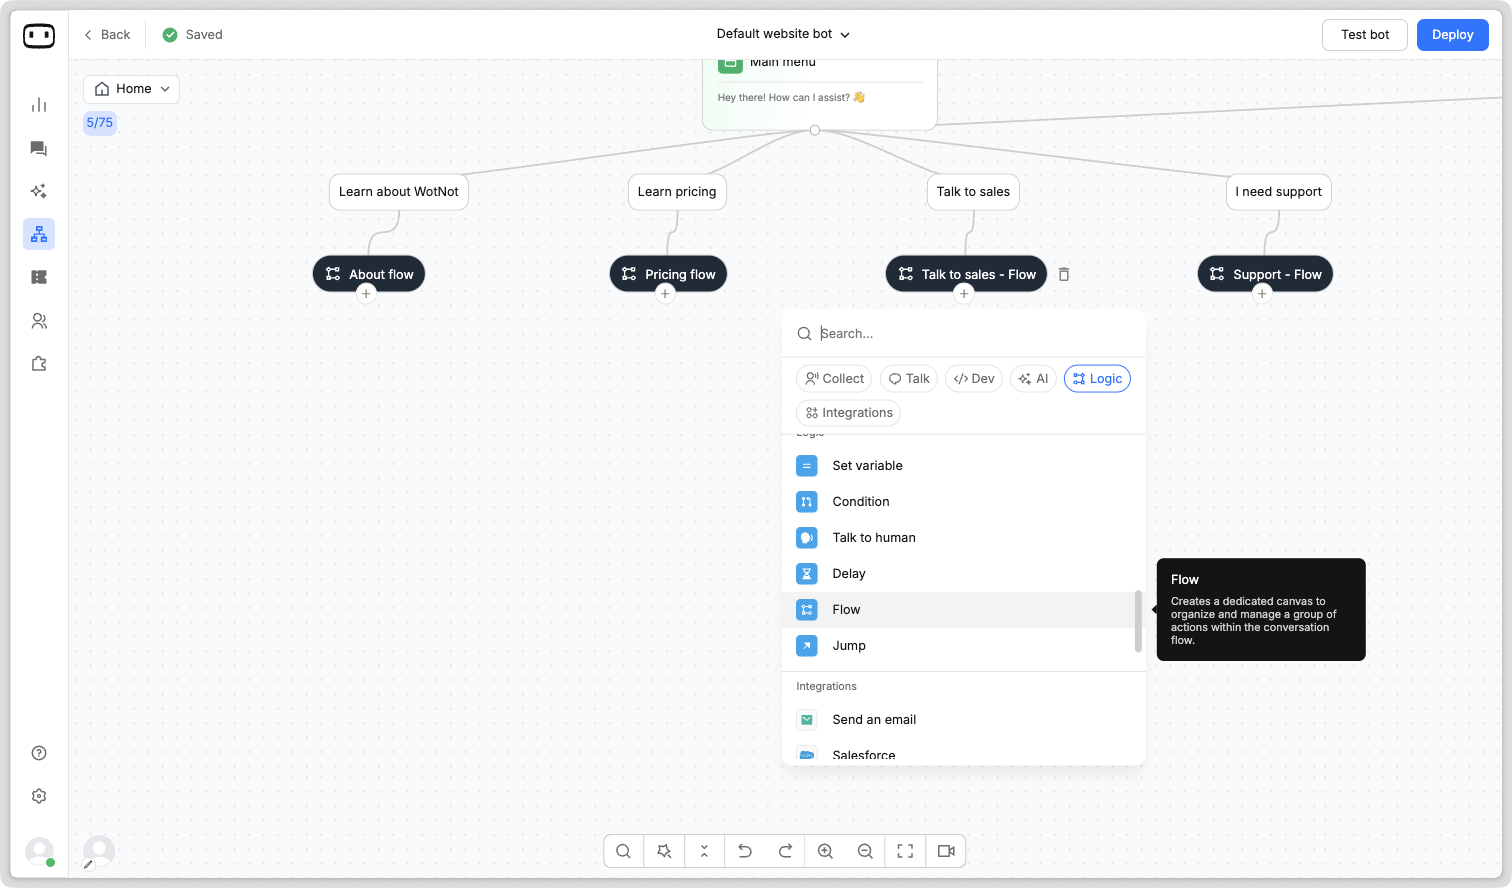Open the analytics bar chart sidebar icon
Viewport: 1512px width, 888px height.
[39, 105]
